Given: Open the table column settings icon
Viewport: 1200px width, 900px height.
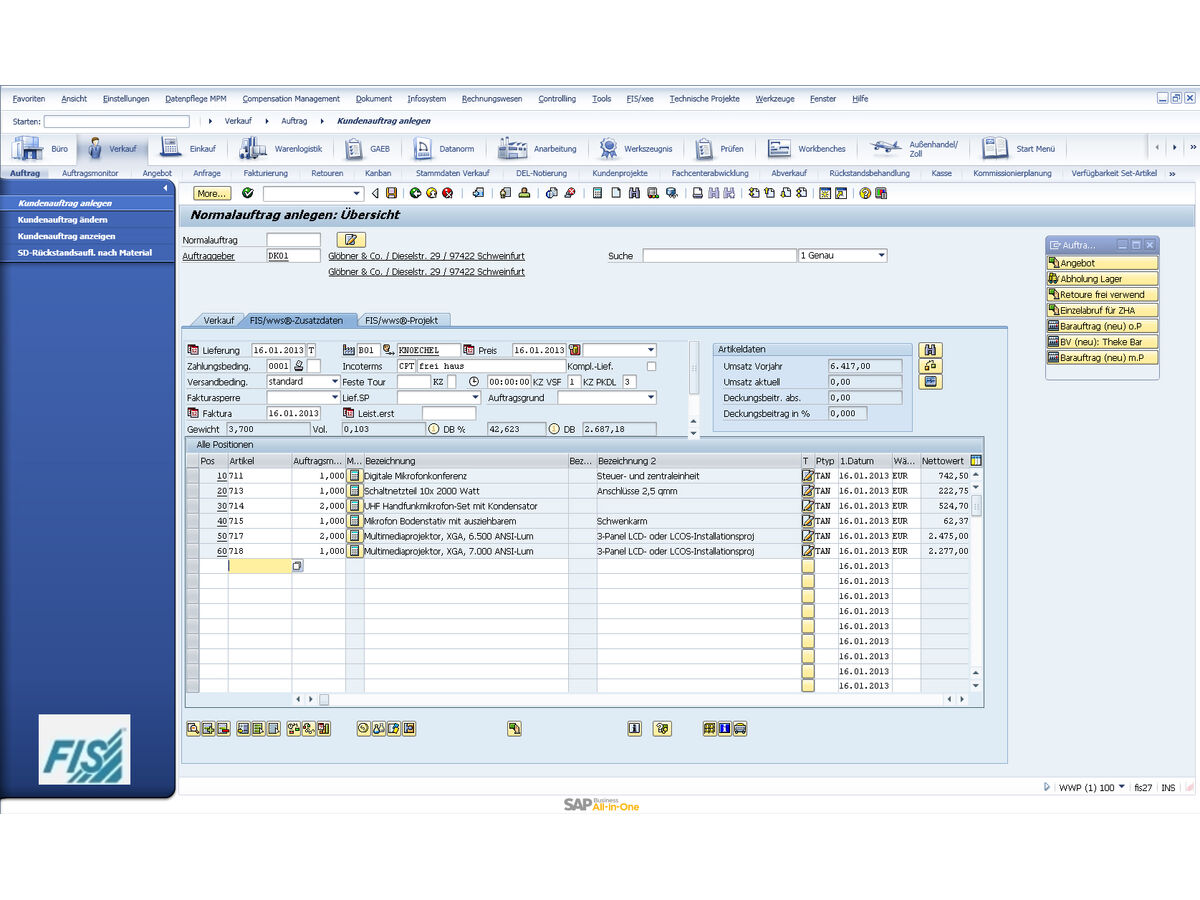Looking at the screenshot, I should [976, 461].
